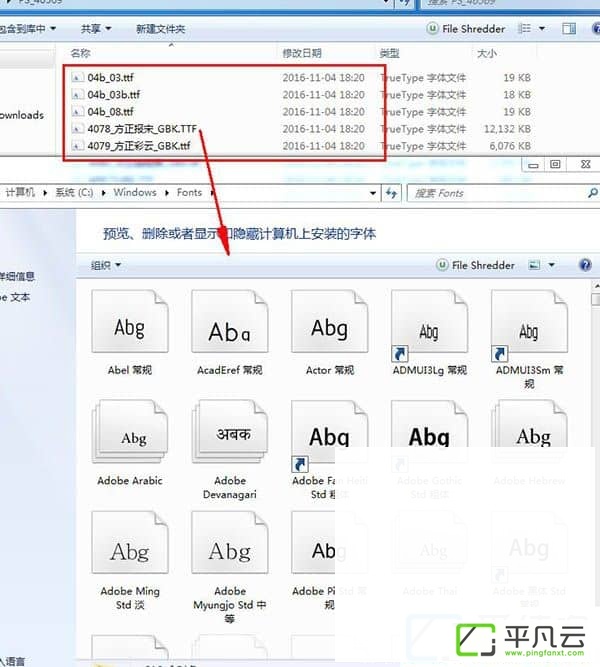The image size is (600, 667).
Task: Click the refresh button beside address bar
Action: point(391,194)
